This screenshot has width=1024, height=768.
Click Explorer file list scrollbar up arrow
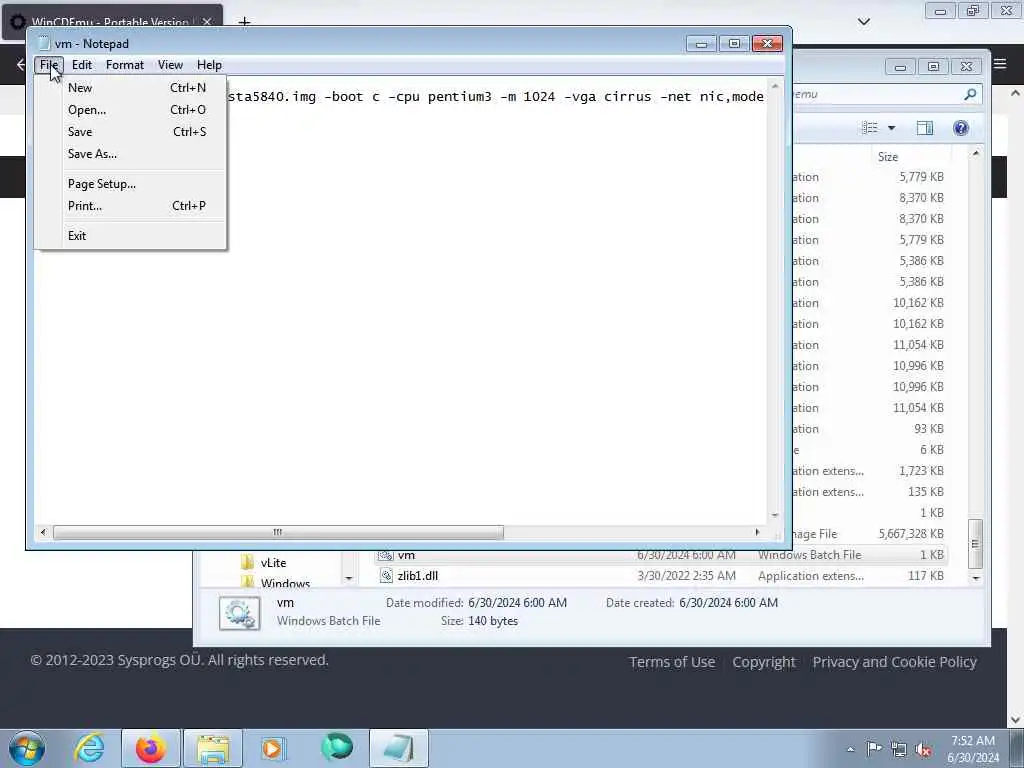pyautogui.click(x=976, y=153)
